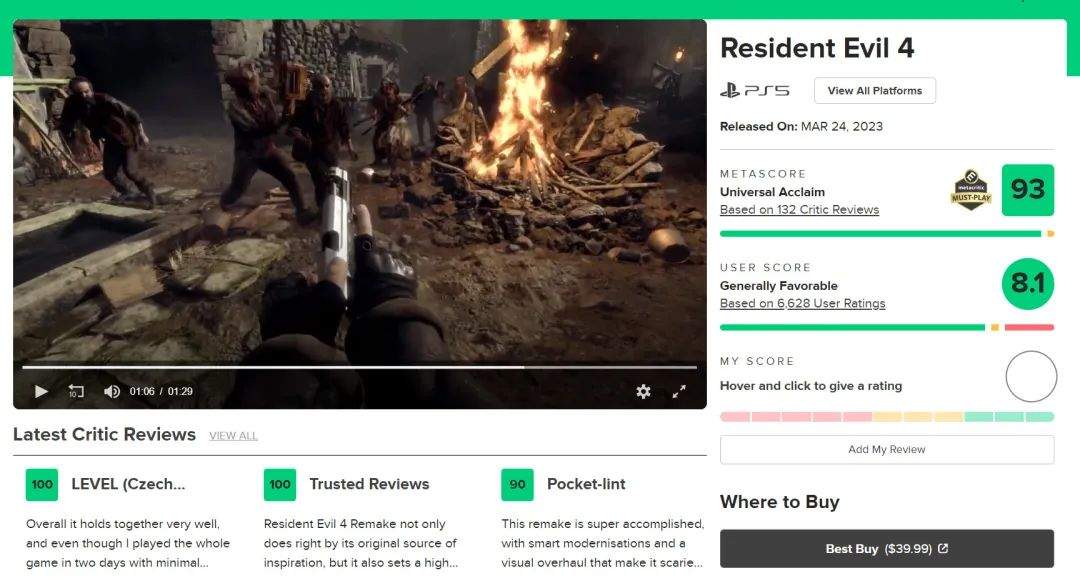
Task: Click the Metacritic Must-Play badge
Action: 971,189
